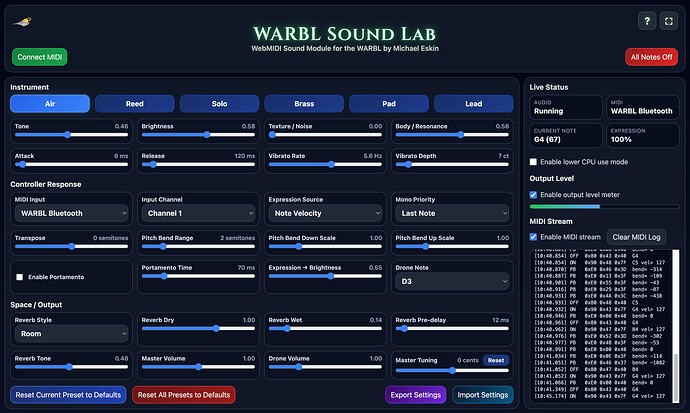The image size is (690, 413).
Task: Click the output level meter bar
Action: [x=604, y=206]
